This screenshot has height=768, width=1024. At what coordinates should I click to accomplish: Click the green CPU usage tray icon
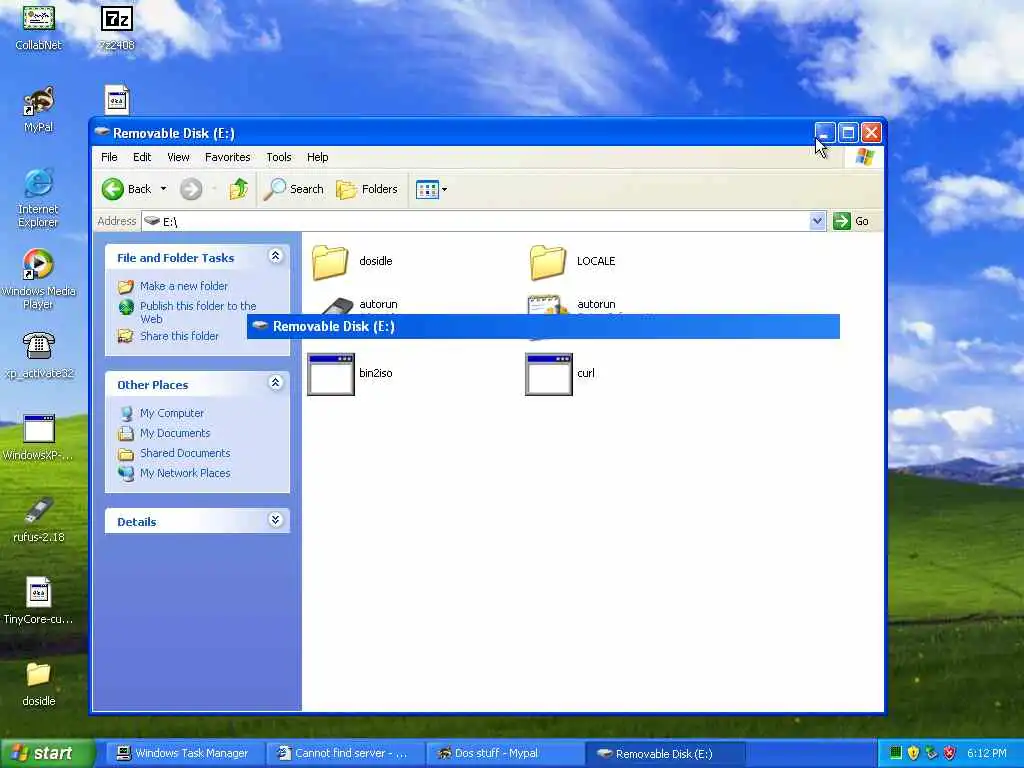click(x=896, y=754)
